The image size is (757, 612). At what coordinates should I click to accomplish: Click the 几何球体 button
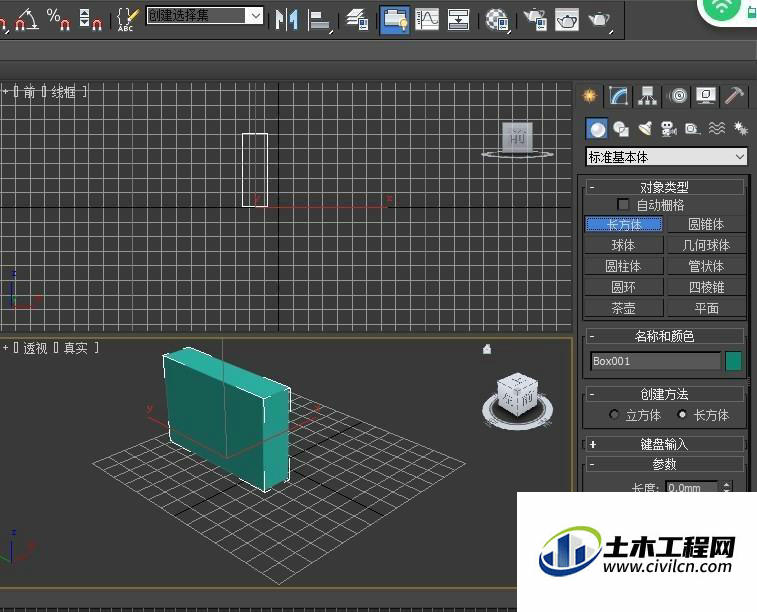coord(706,245)
